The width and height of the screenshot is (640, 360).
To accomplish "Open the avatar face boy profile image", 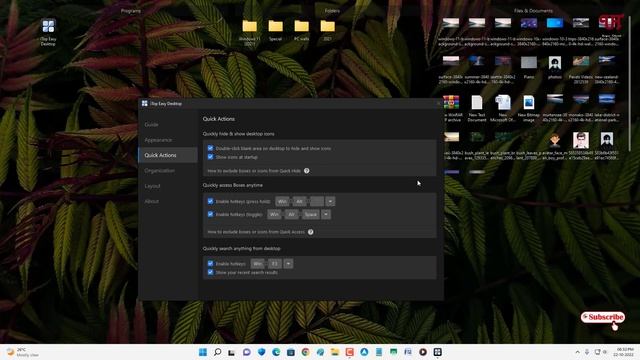I will tap(555, 146).
